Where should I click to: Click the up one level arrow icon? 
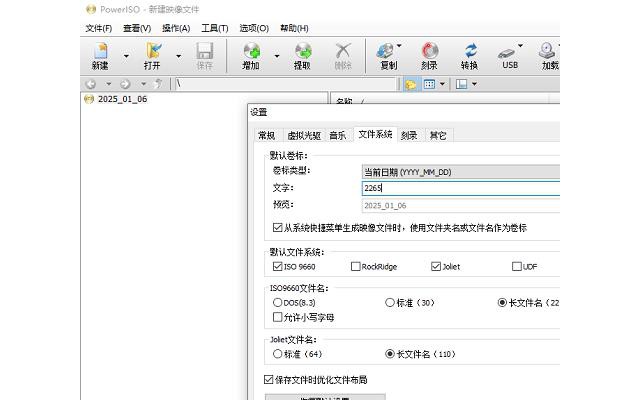pyautogui.click(x=158, y=84)
